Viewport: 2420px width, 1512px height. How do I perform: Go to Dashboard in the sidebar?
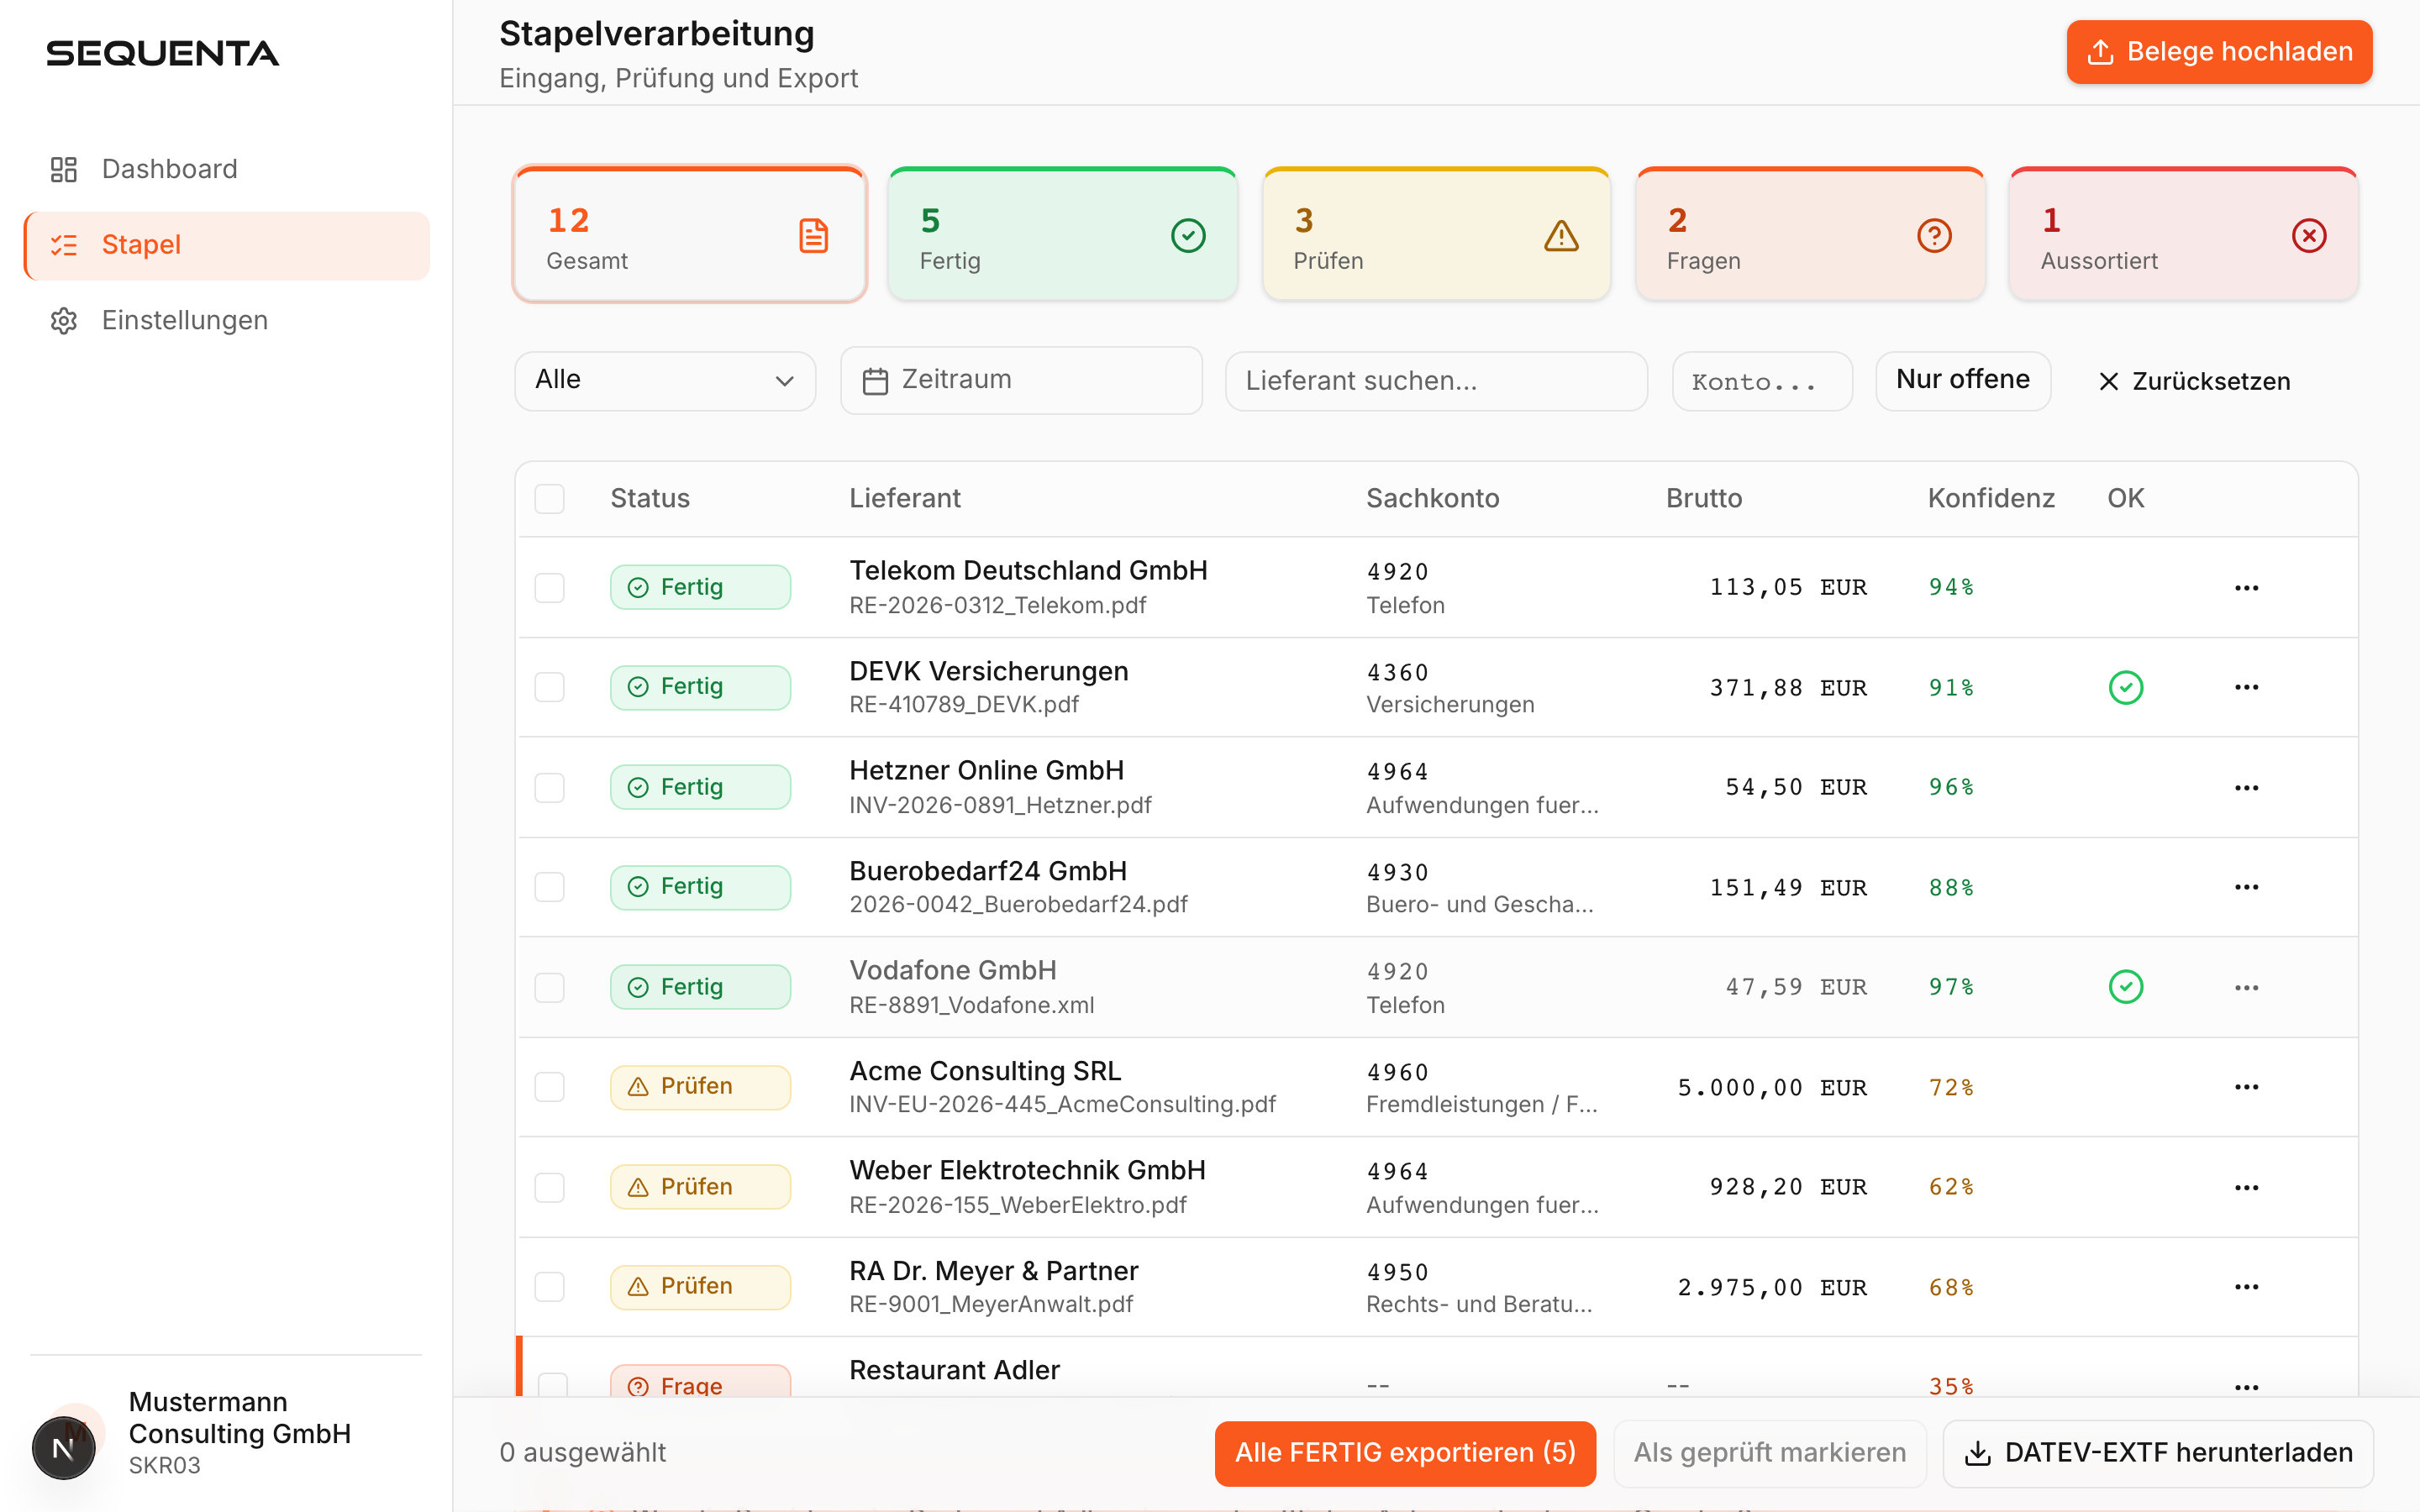(x=169, y=169)
